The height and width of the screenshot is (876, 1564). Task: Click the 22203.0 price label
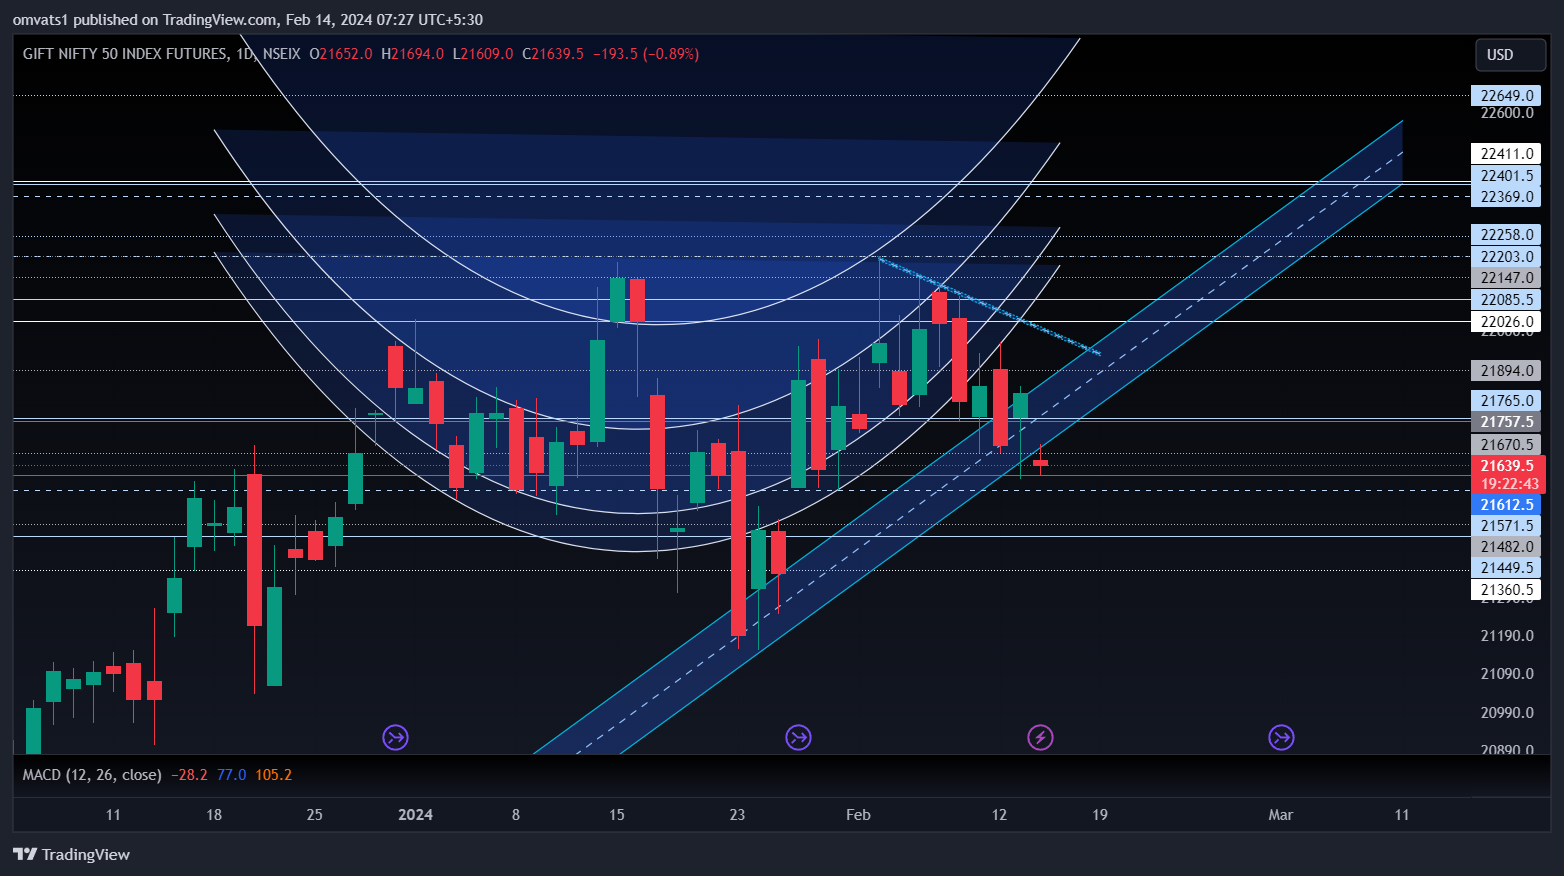pos(1506,257)
